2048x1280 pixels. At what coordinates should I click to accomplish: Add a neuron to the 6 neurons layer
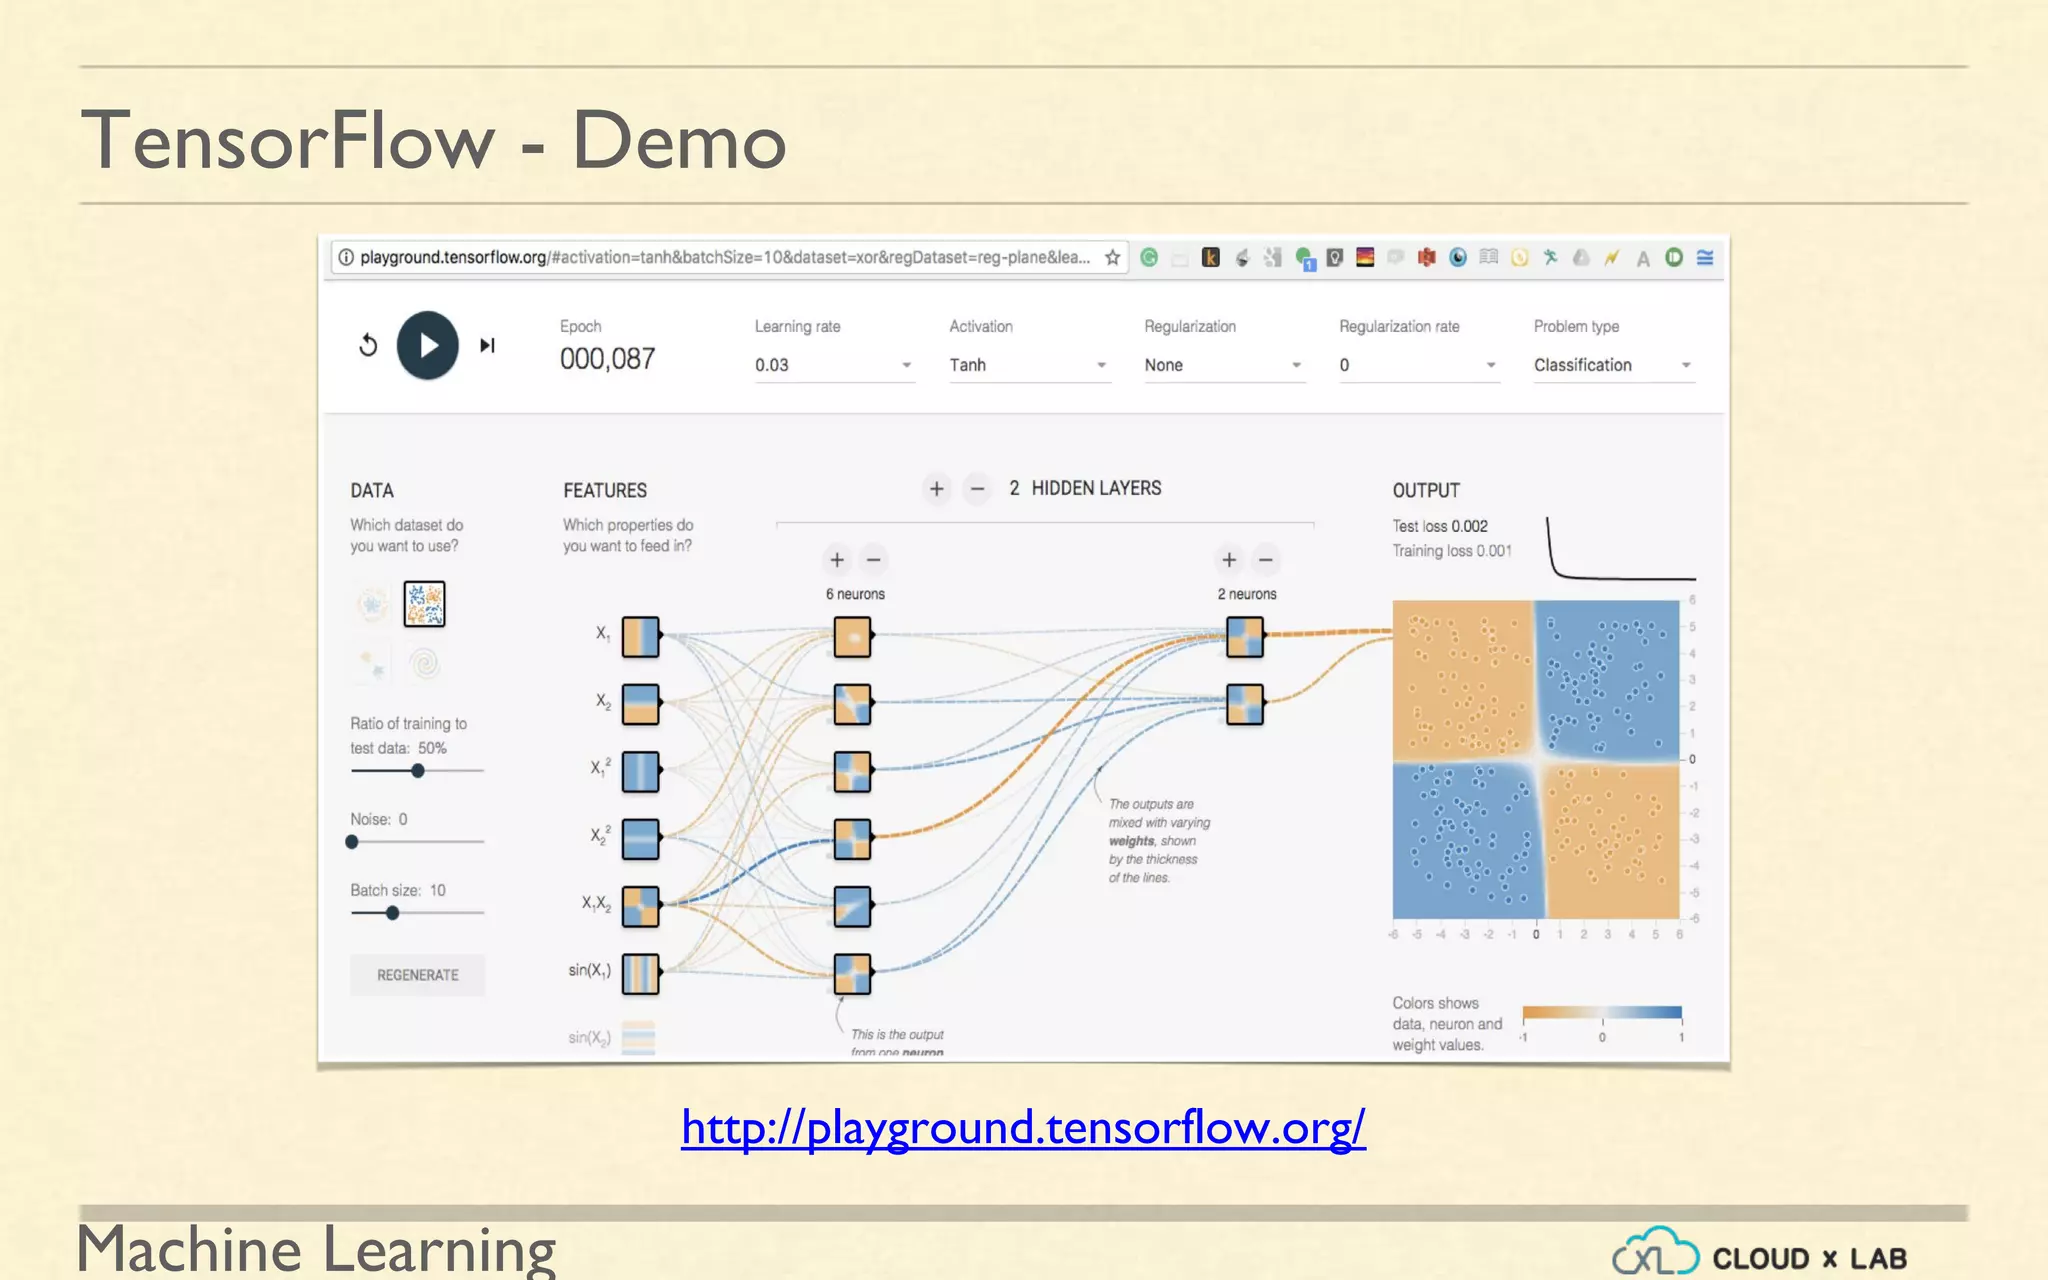837,560
